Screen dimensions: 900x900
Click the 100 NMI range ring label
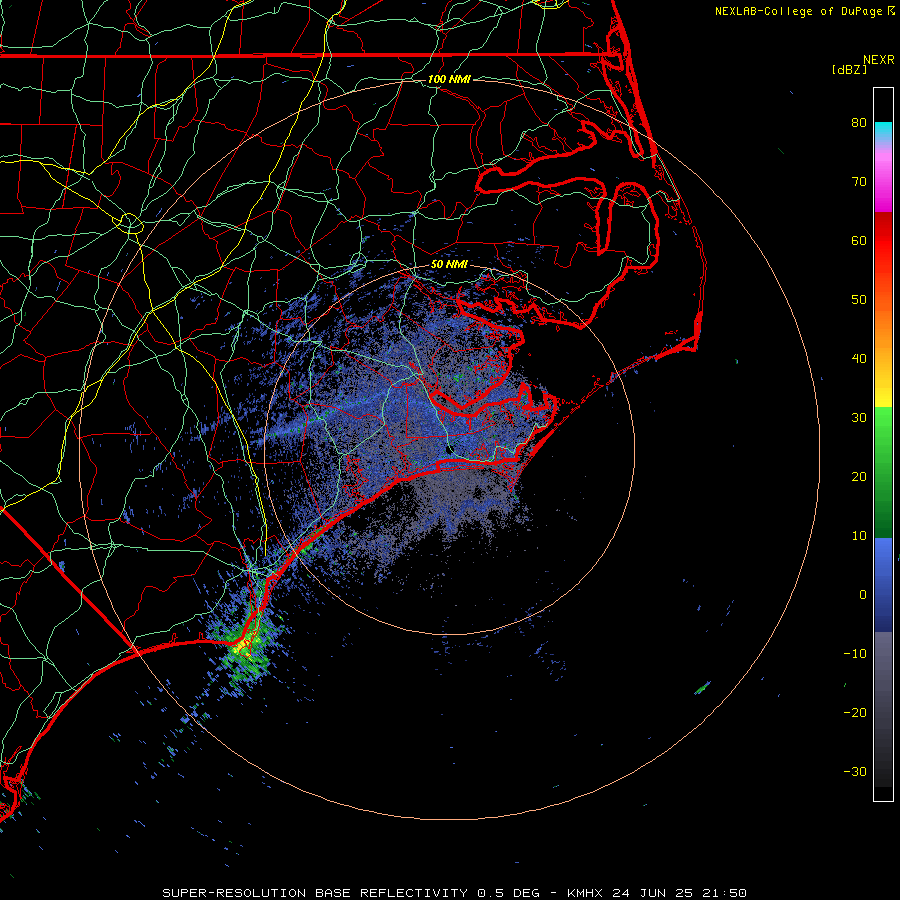coord(449,79)
